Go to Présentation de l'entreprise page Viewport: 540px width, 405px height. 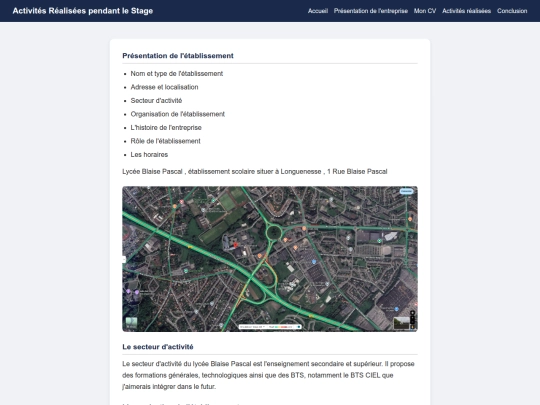[371, 11]
